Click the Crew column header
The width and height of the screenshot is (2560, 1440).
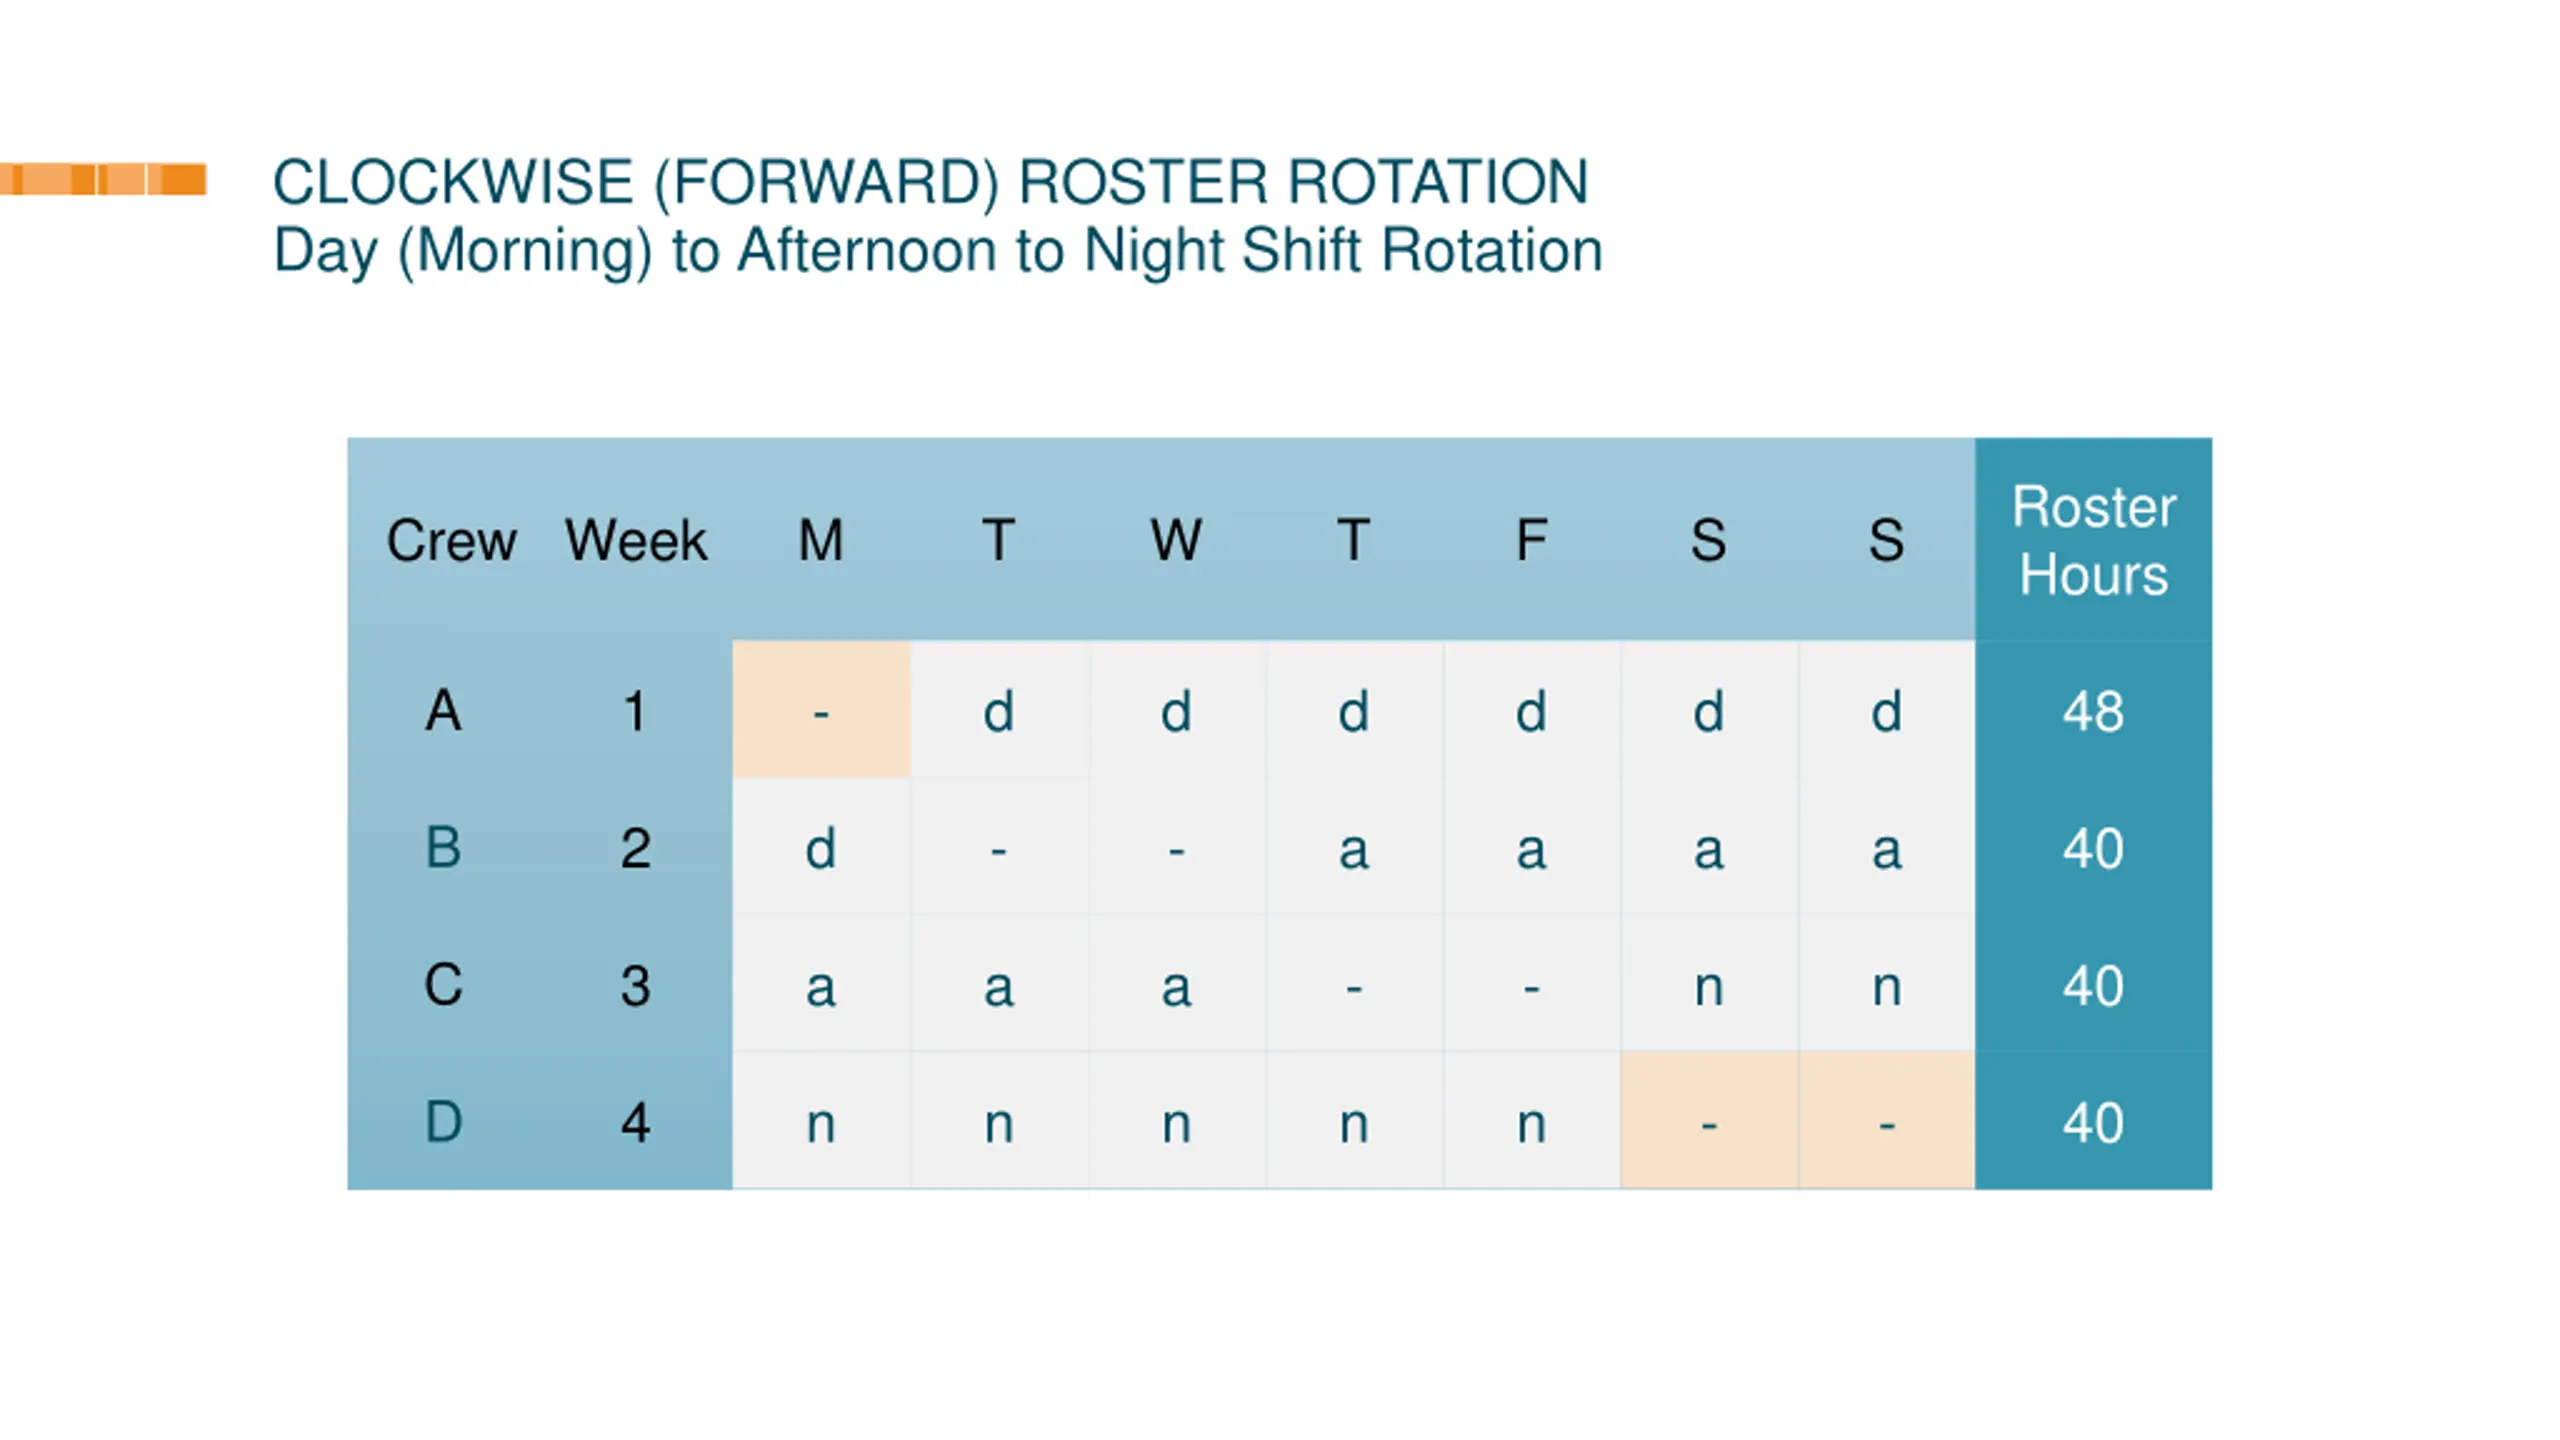pos(451,541)
